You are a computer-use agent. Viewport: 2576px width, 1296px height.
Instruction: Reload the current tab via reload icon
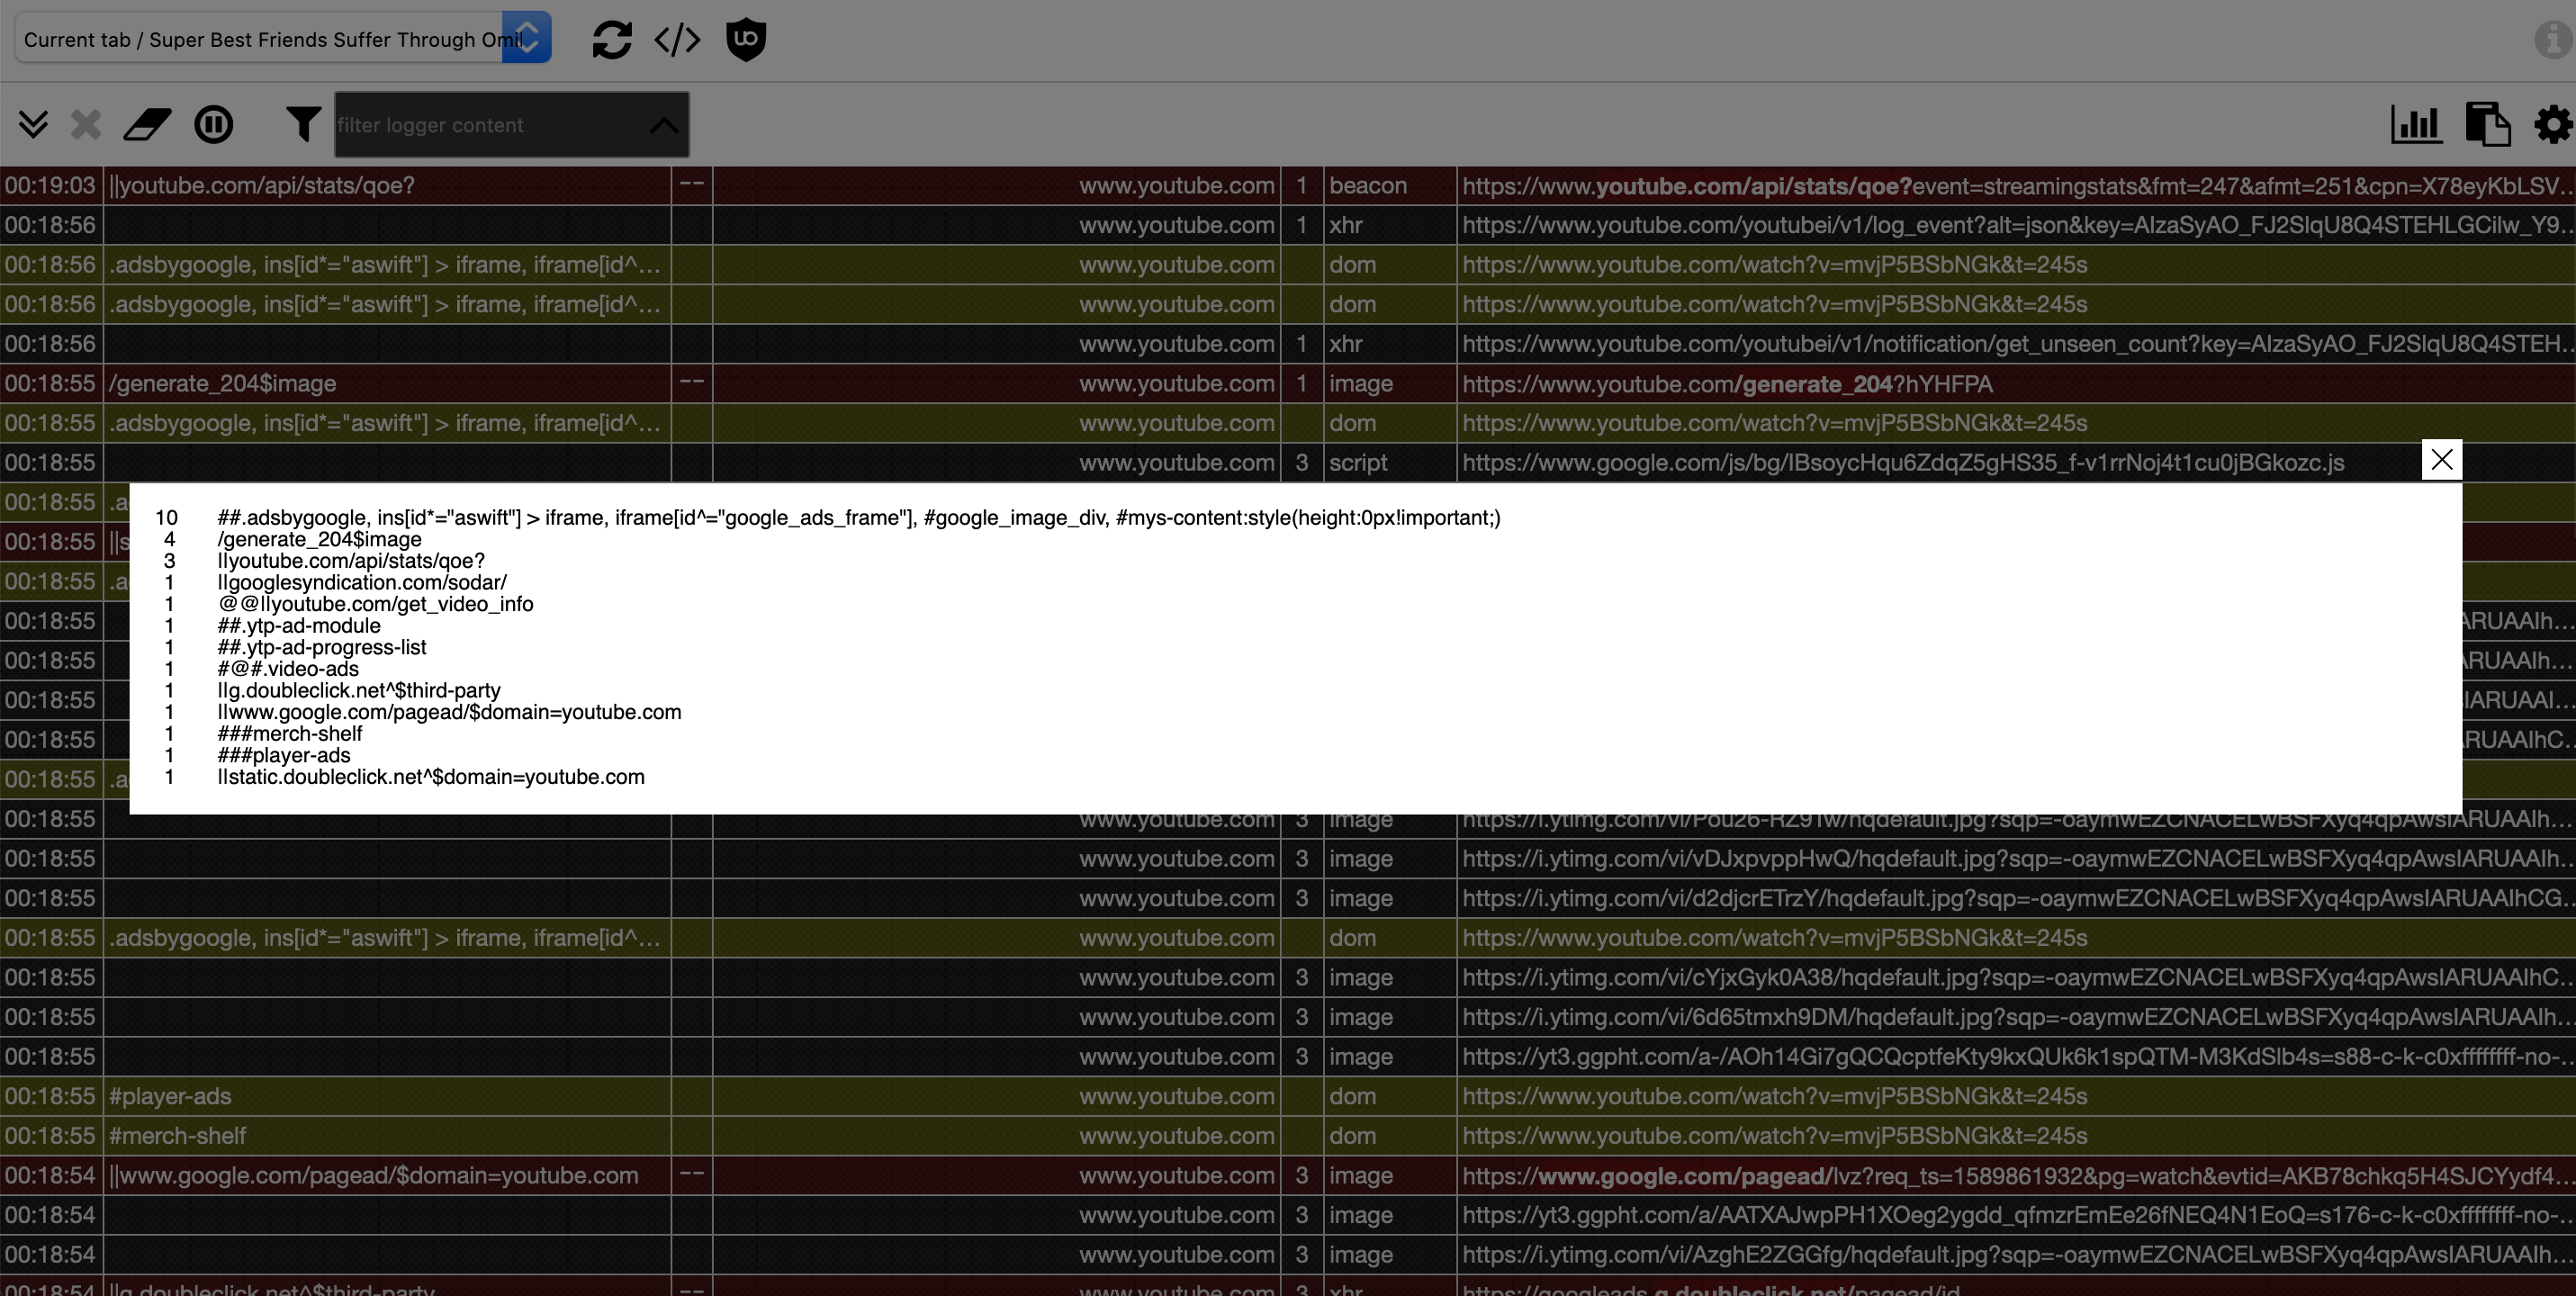pos(613,40)
